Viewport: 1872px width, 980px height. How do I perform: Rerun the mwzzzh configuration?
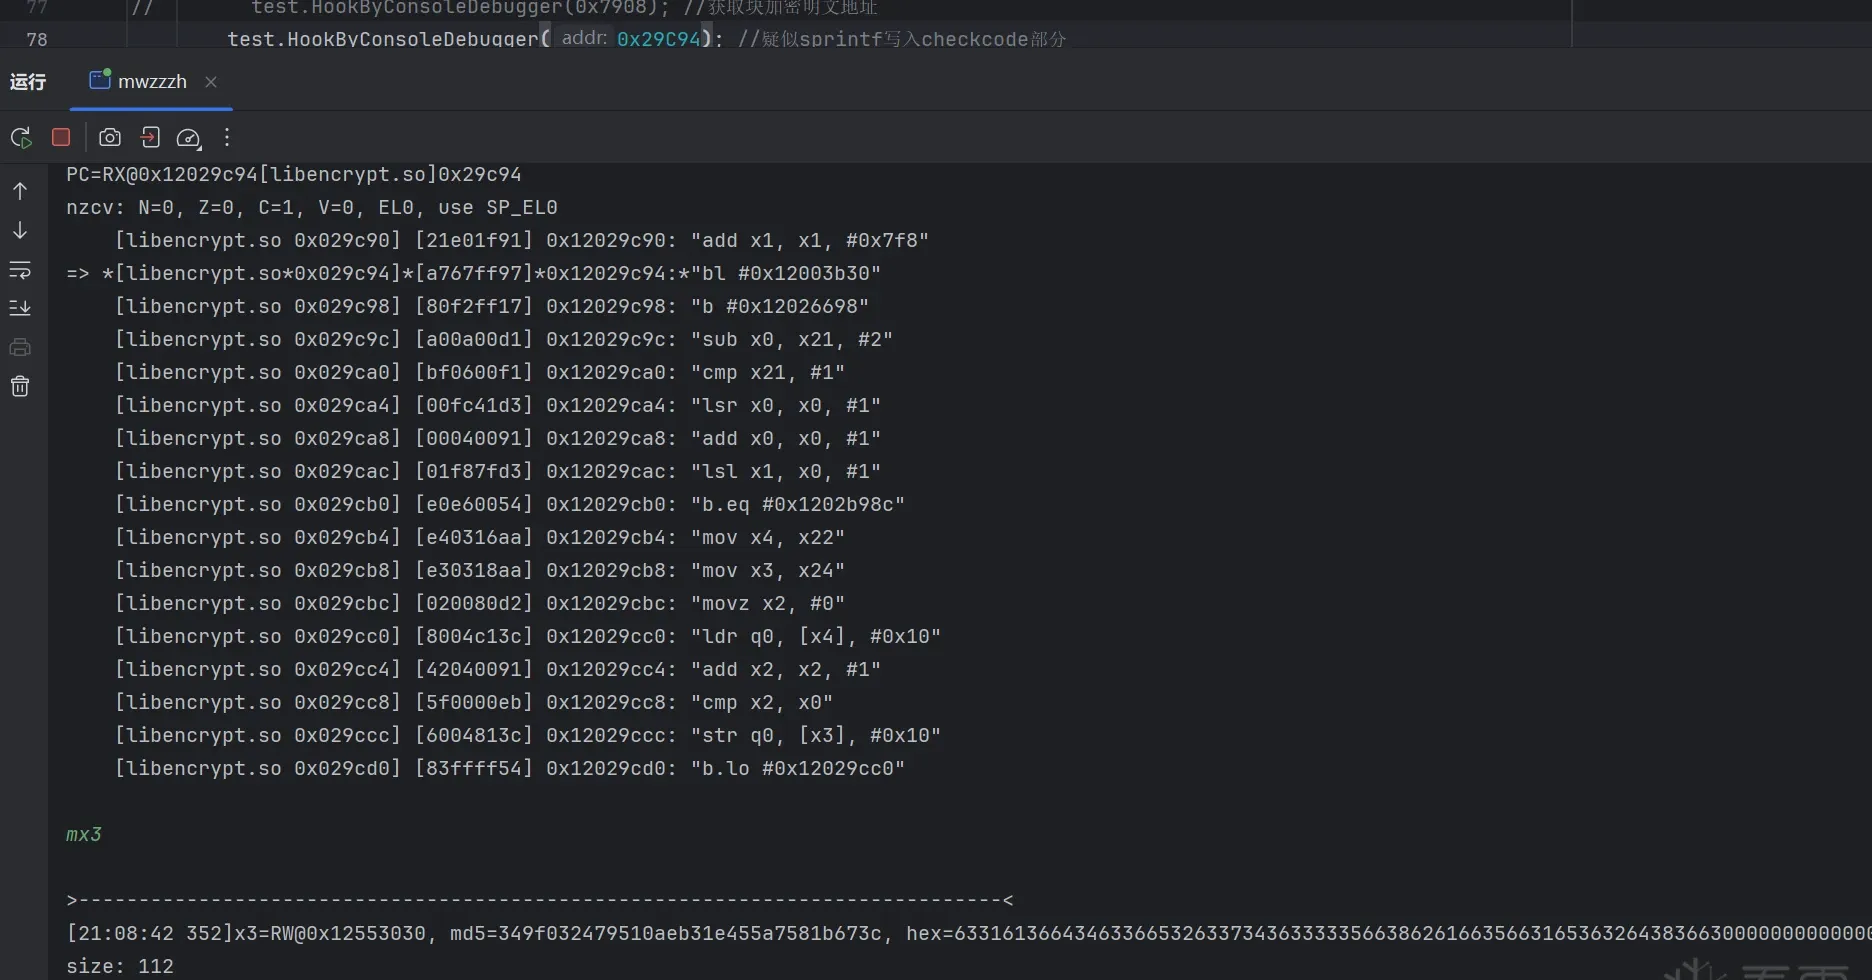pos(21,137)
